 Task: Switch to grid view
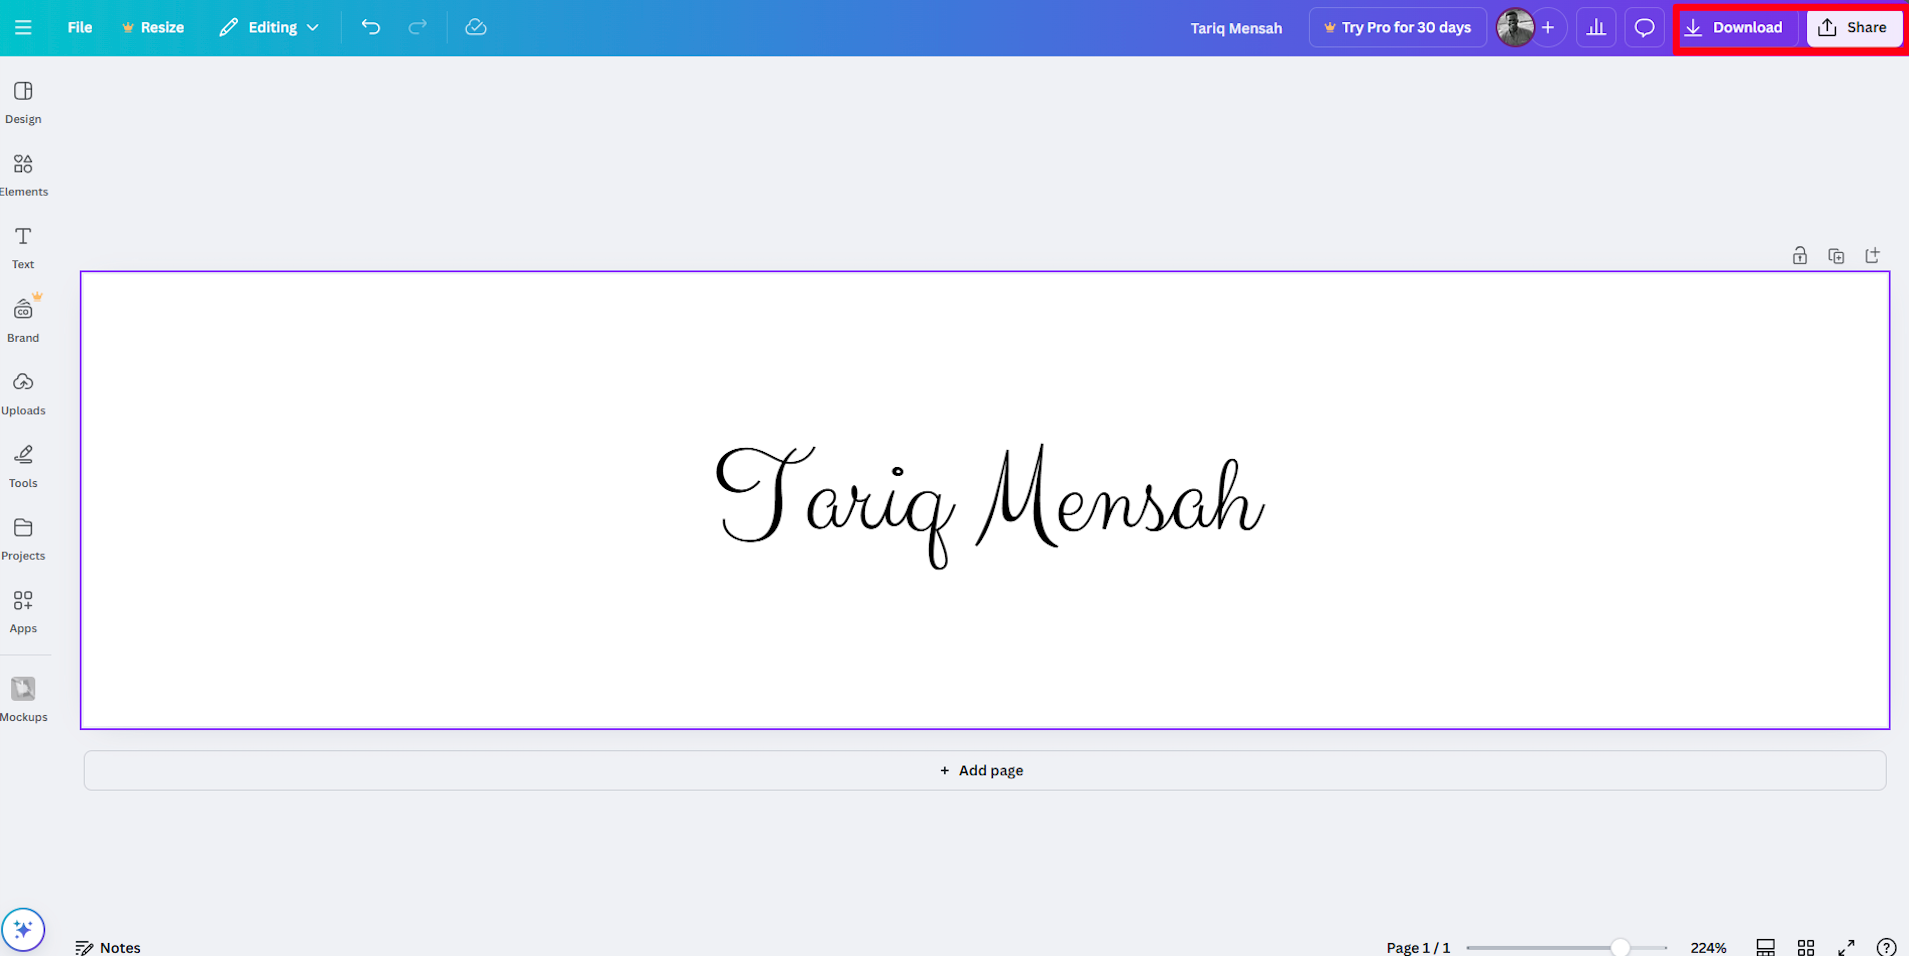[1805, 947]
